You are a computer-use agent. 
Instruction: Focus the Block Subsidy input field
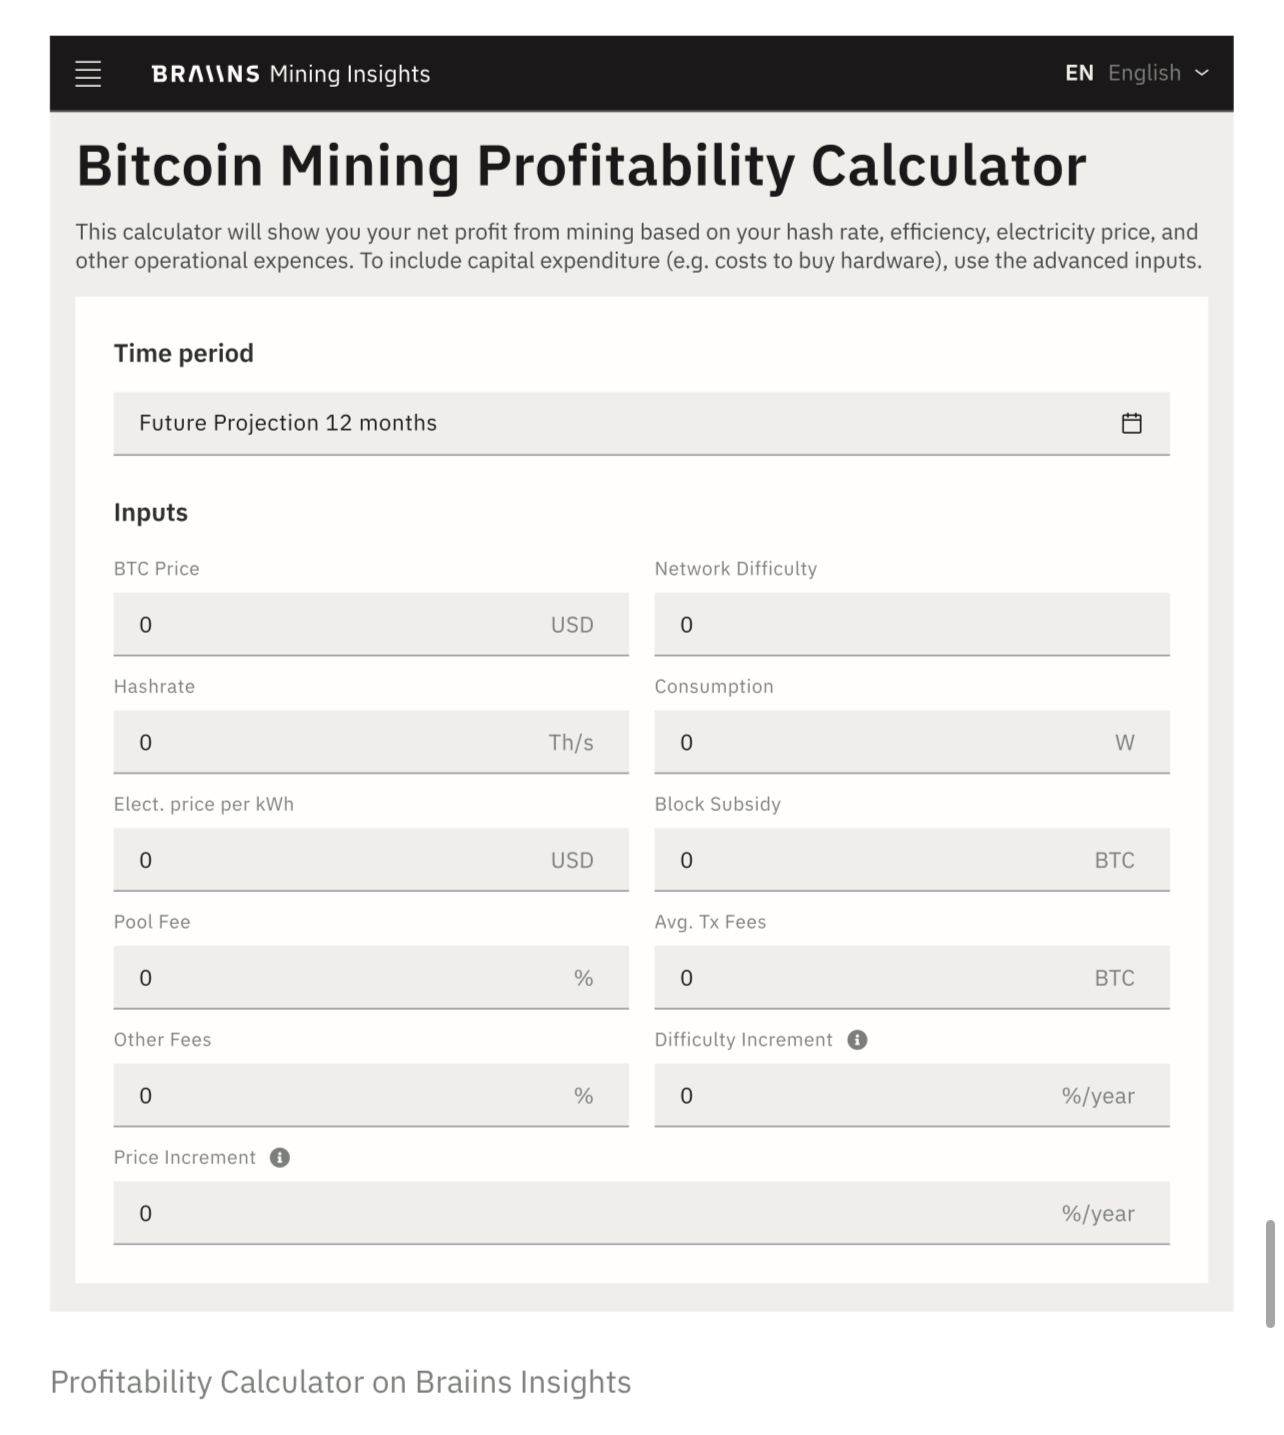[x=880, y=861]
